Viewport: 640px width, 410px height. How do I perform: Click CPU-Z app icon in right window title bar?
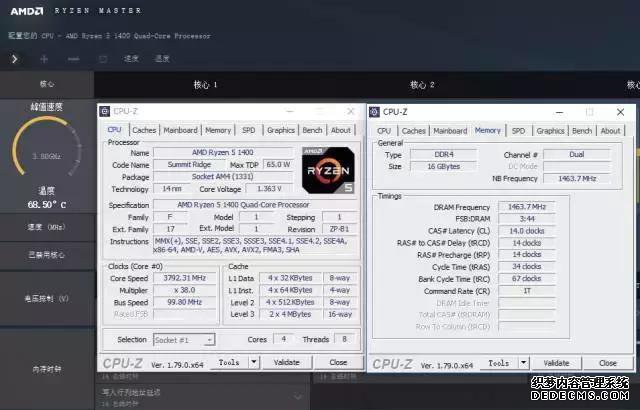point(374,112)
